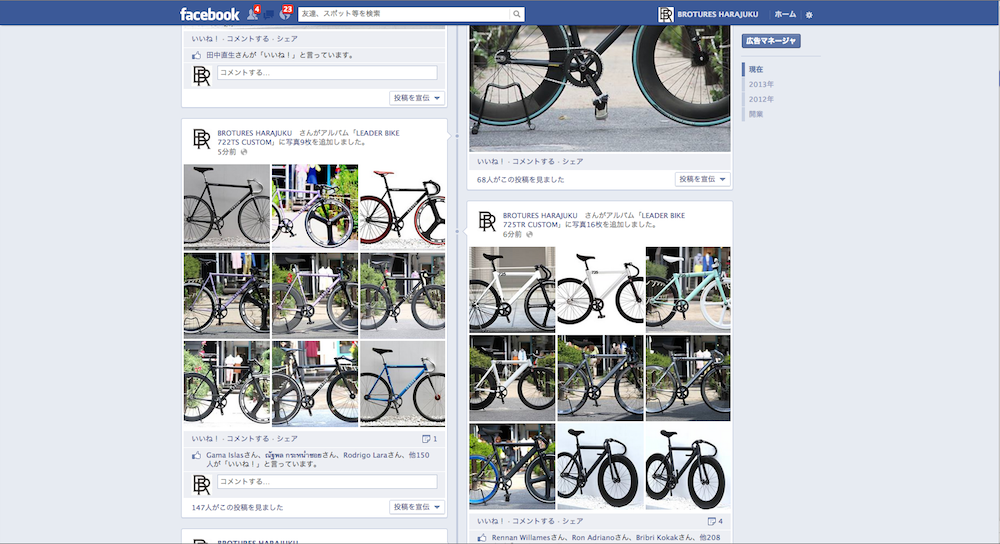The image size is (1000, 544).
Task: Expand 投稿を宣伝 dropdown under 68人 views post
Action: click(702, 179)
